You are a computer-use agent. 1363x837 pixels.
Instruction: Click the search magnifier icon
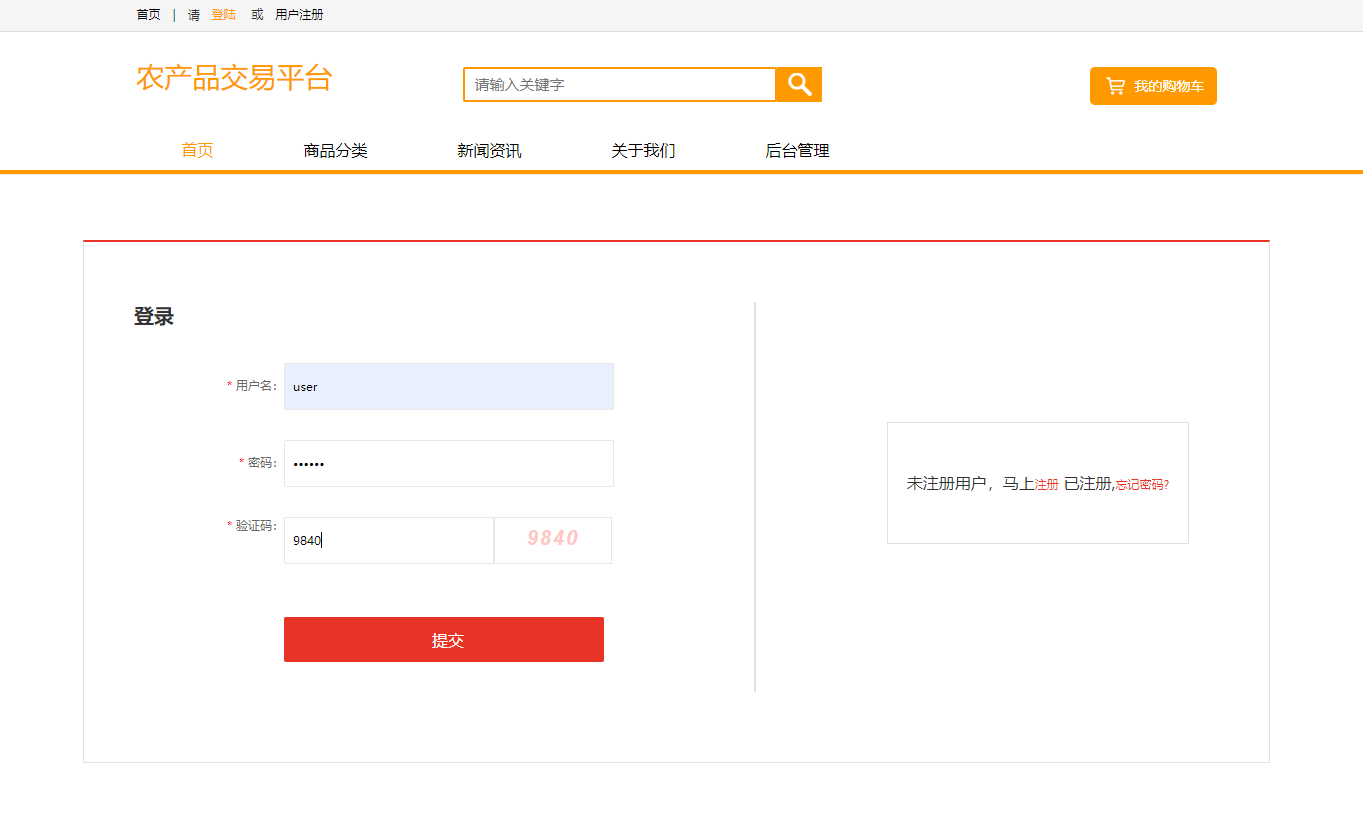797,84
